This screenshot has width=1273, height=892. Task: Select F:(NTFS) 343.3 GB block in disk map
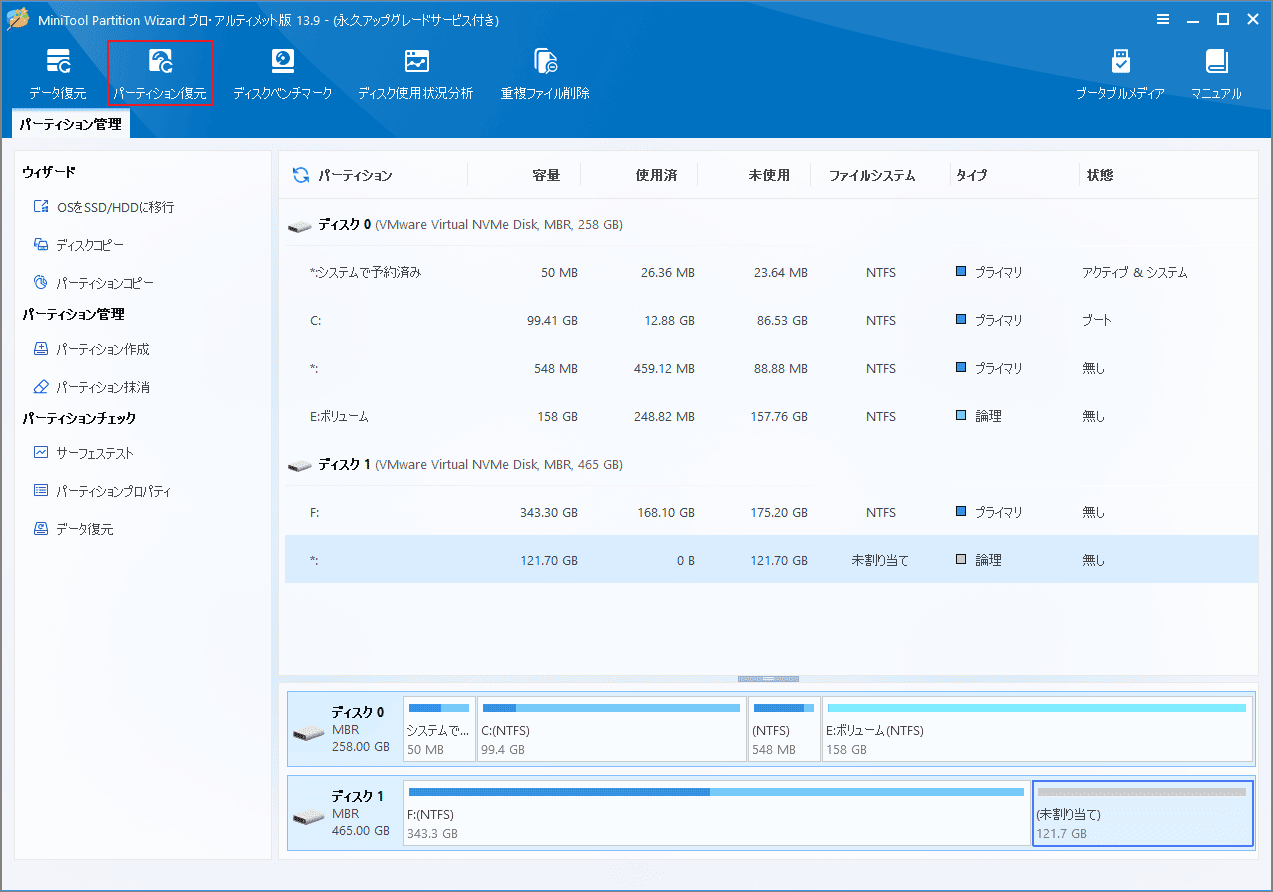coord(717,813)
